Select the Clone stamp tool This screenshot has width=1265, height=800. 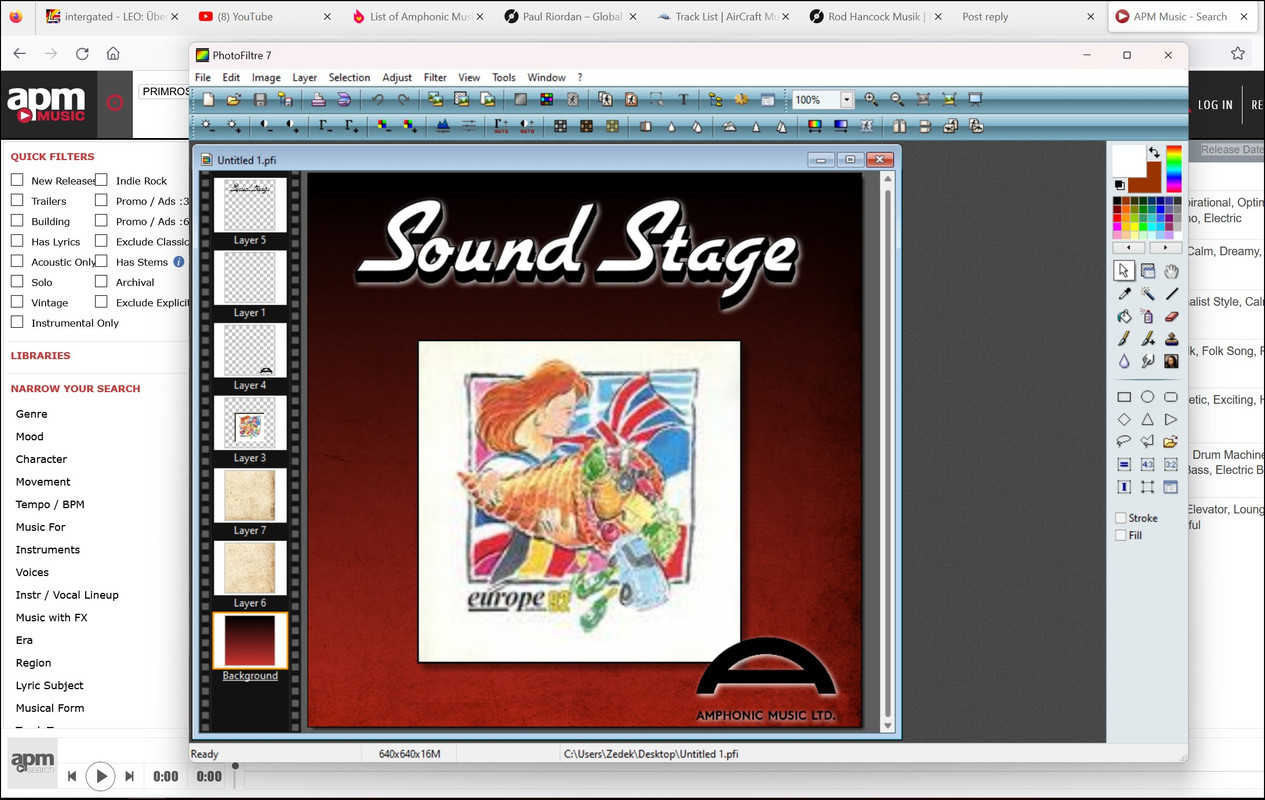(x=1171, y=339)
